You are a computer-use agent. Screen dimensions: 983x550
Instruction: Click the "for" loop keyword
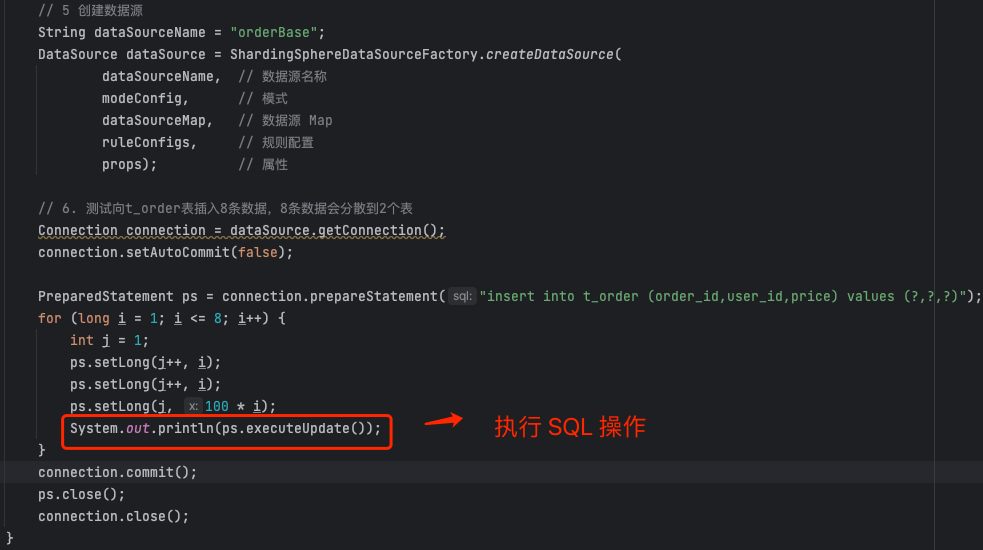[49, 318]
